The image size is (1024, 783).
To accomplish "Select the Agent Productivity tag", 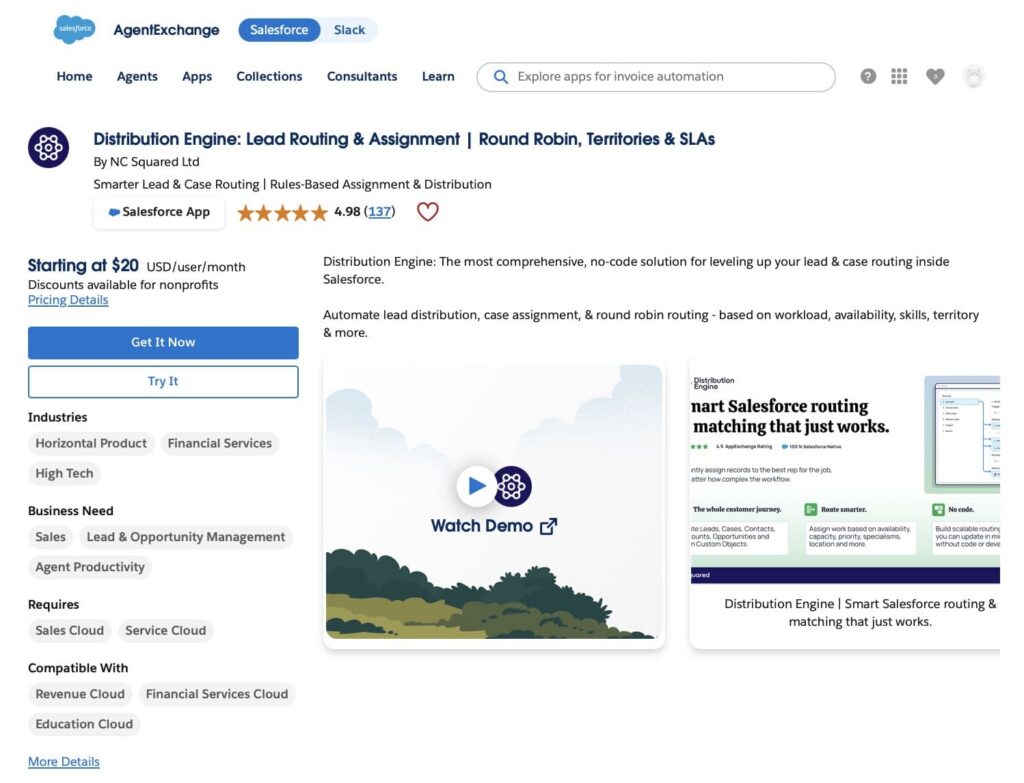I will coord(90,567).
